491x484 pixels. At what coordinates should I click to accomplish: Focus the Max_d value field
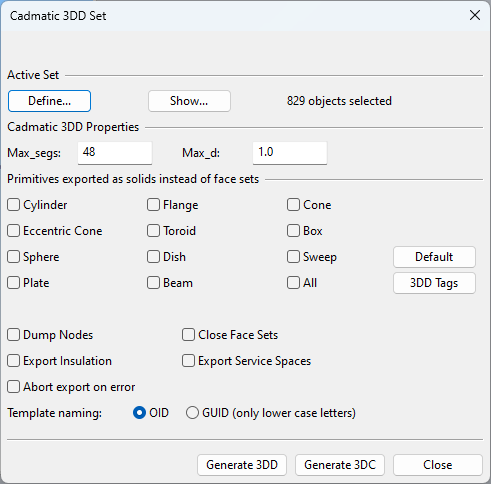tap(290, 153)
